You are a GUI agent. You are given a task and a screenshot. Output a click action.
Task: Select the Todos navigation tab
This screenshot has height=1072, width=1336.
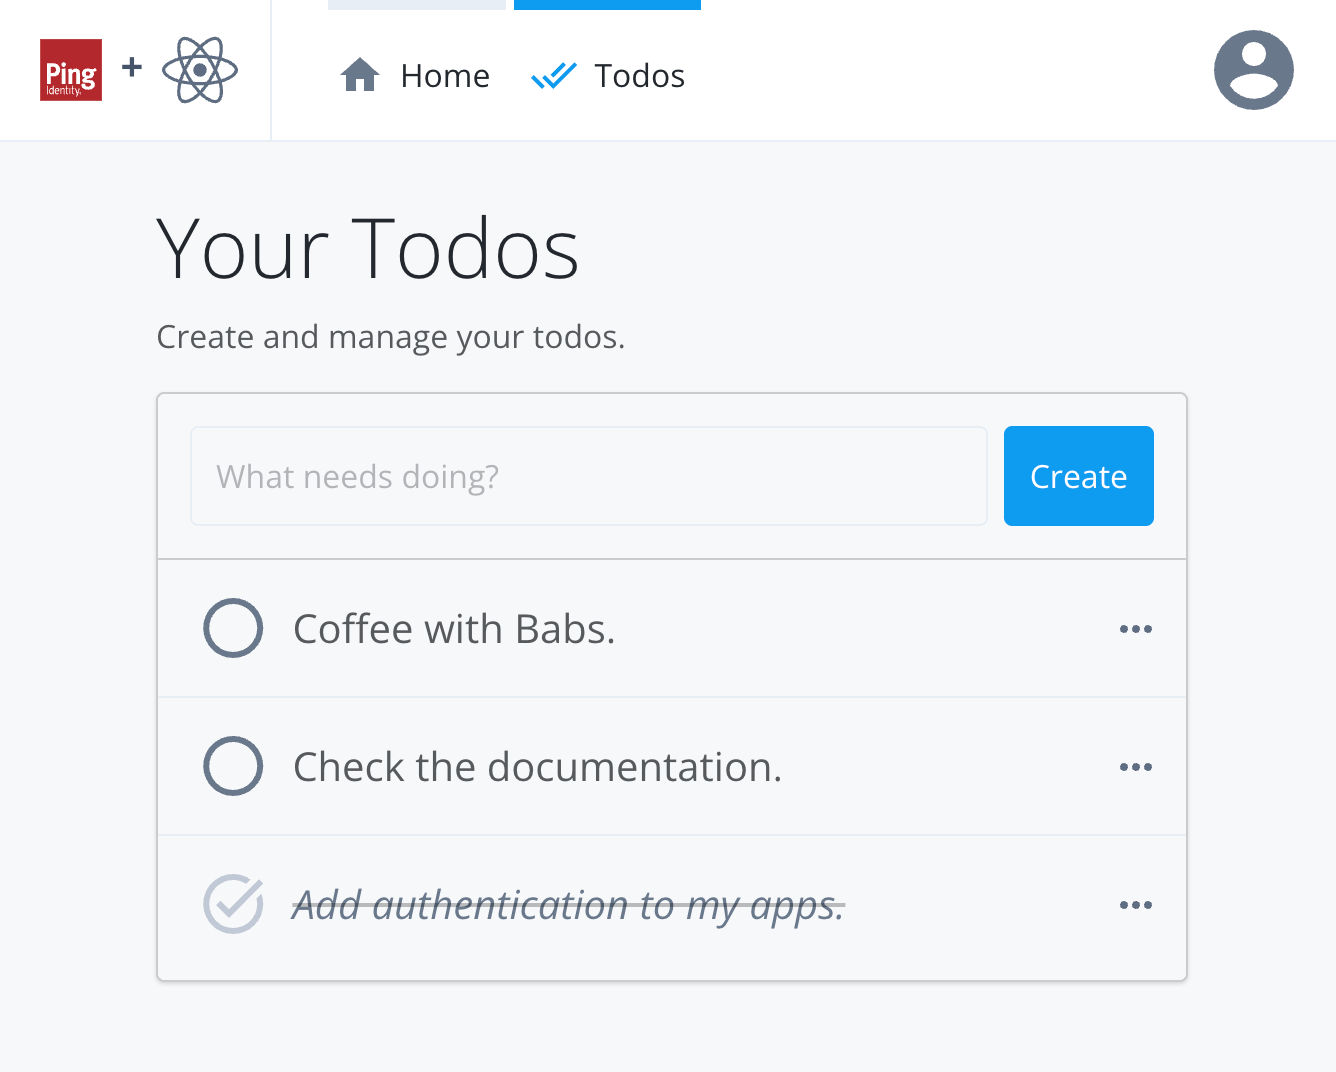click(640, 75)
